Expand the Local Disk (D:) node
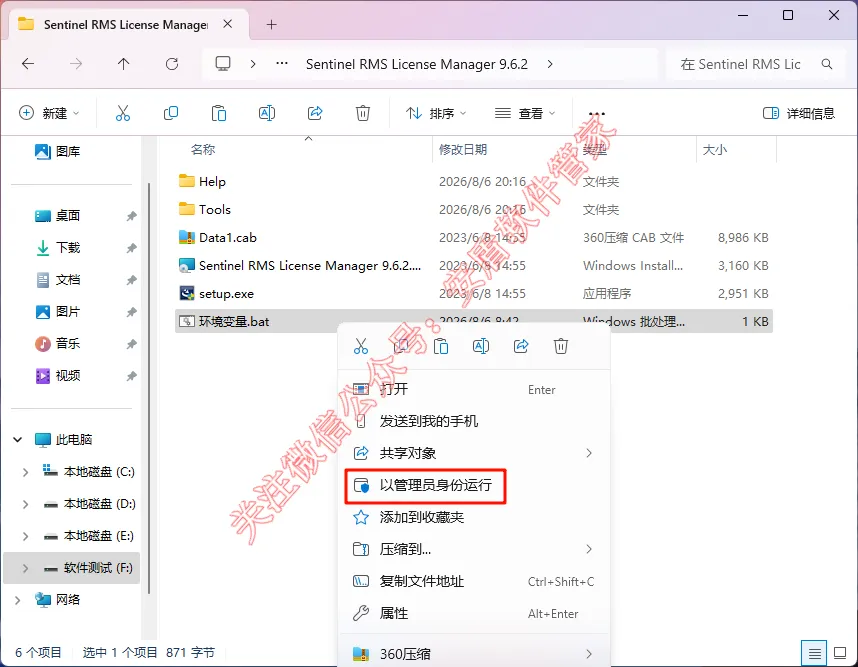Viewport: 858px width, 667px height. click(25, 504)
